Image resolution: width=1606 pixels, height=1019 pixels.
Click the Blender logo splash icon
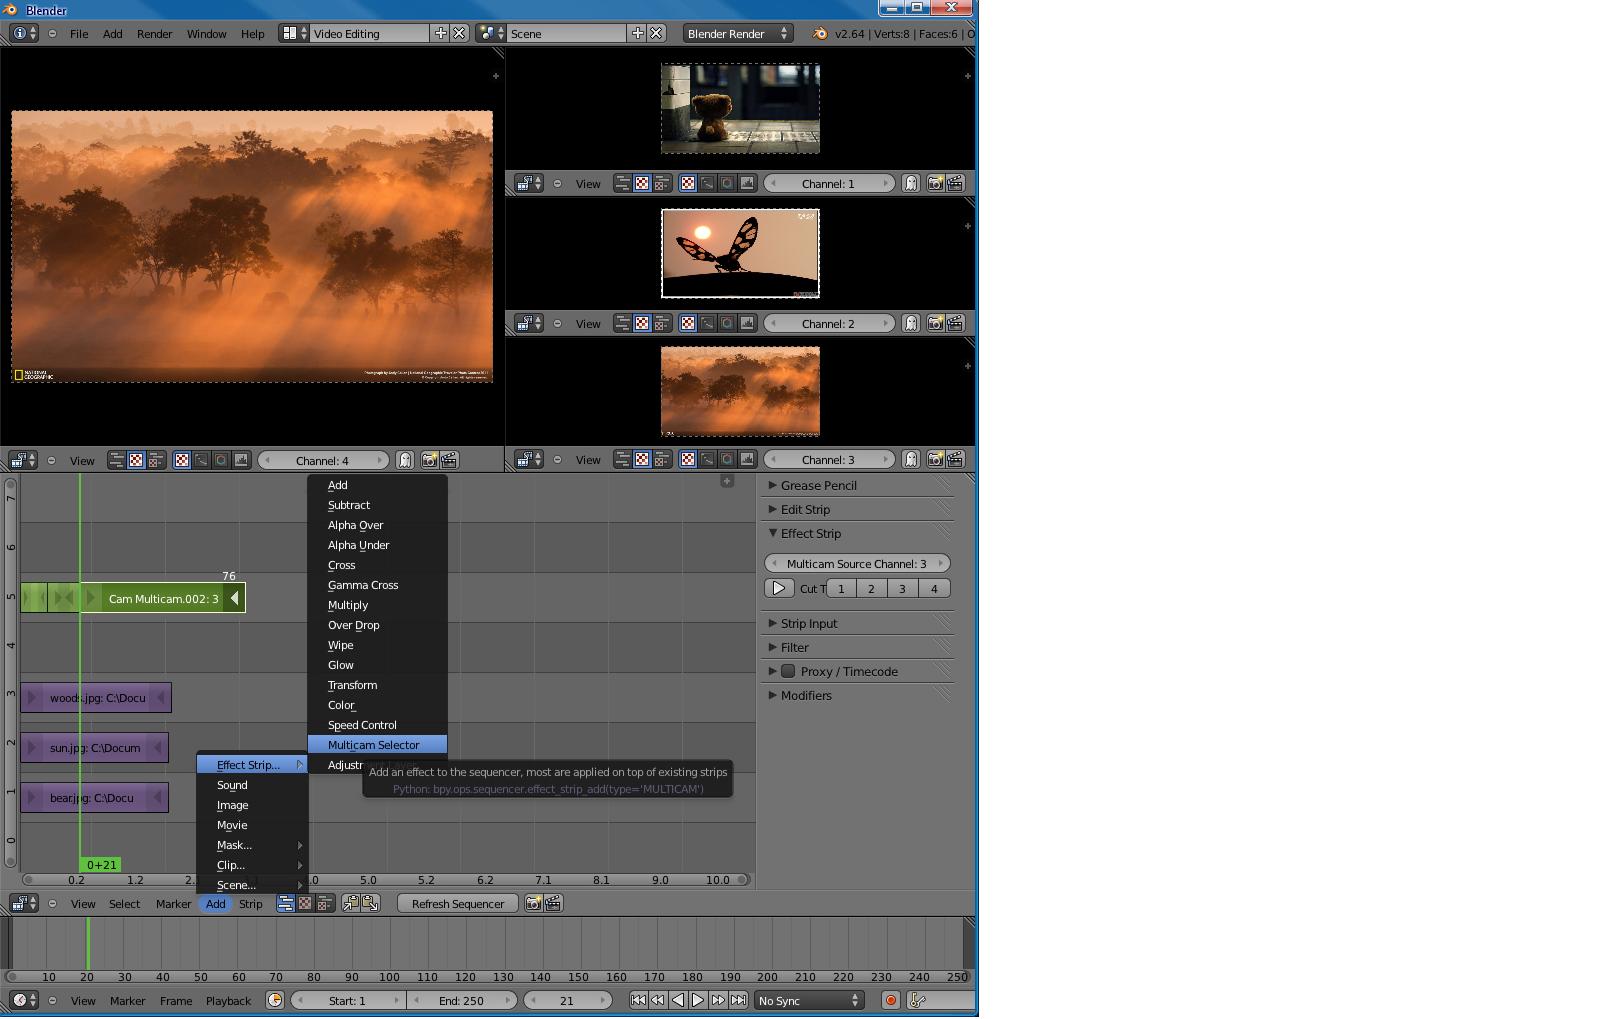pos(820,33)
